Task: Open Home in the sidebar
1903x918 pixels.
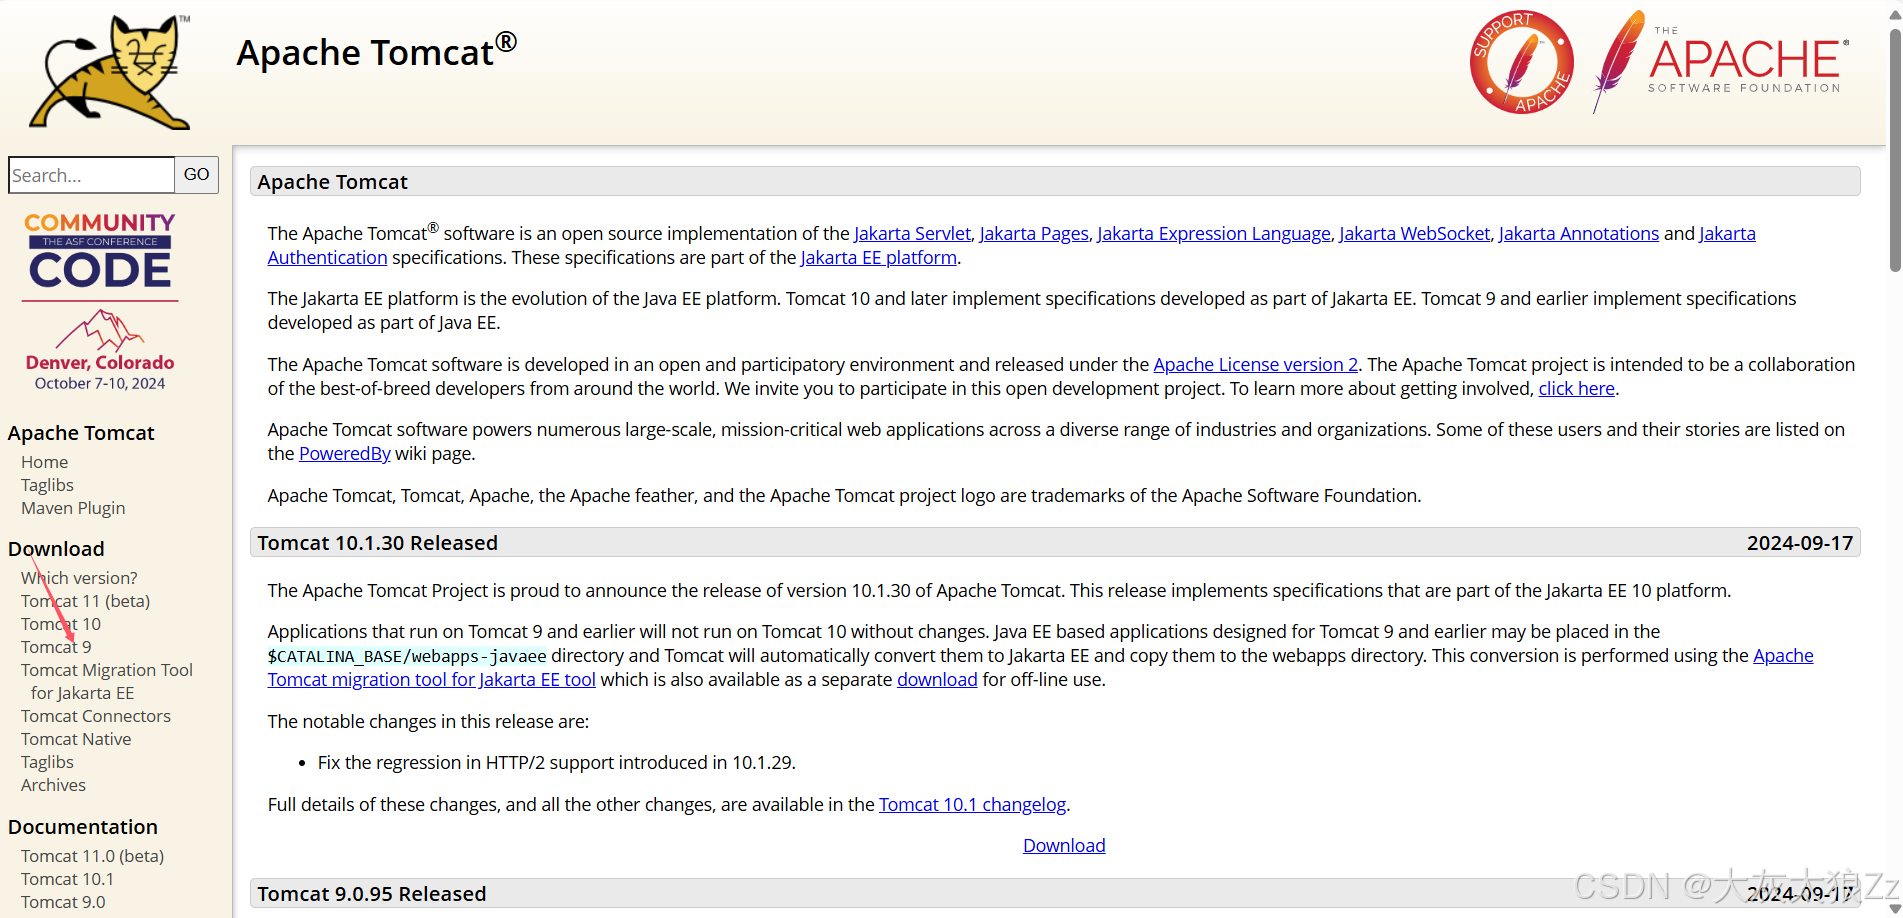Action: 45,462
